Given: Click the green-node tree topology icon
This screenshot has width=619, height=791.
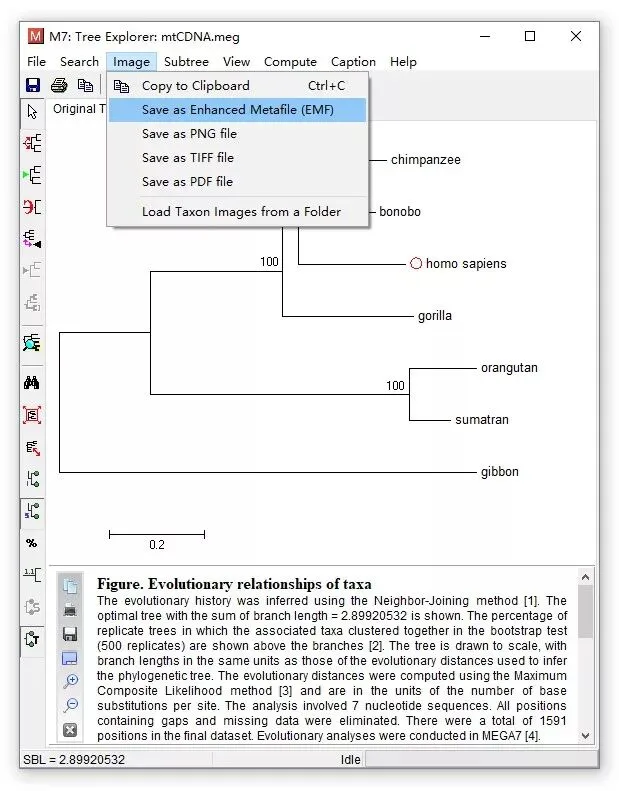Looking at the screenshot, I should click(32, 479).
